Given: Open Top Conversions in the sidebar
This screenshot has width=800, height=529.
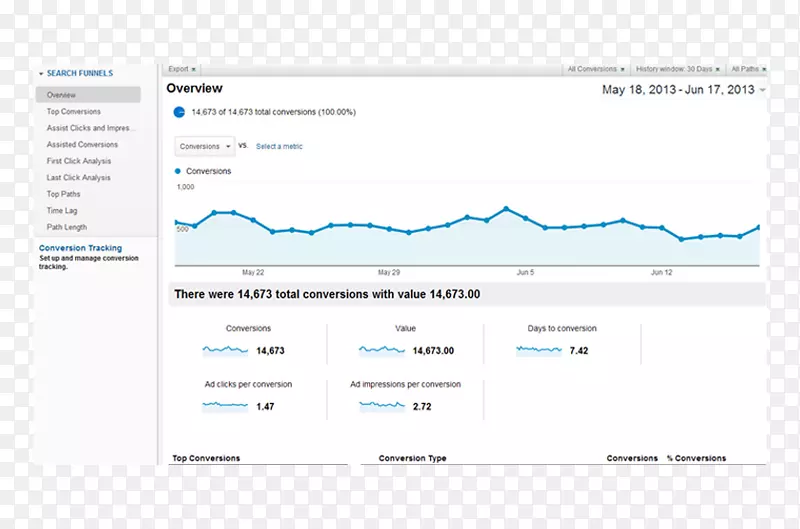Looking at the screenshot, I should tap(74, 112).
